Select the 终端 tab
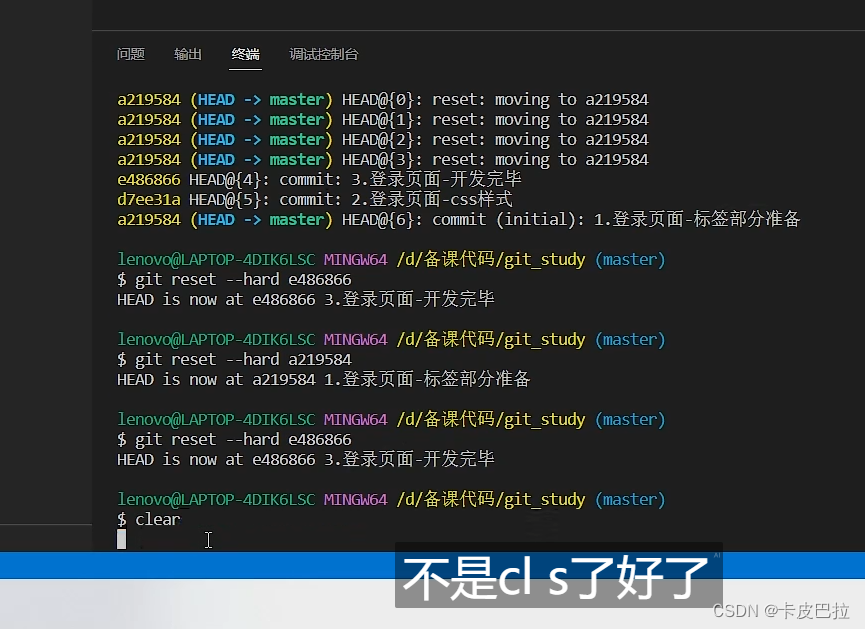Viewport: 865px width, 629px height. pyautogui.click(x=245, y=54)
